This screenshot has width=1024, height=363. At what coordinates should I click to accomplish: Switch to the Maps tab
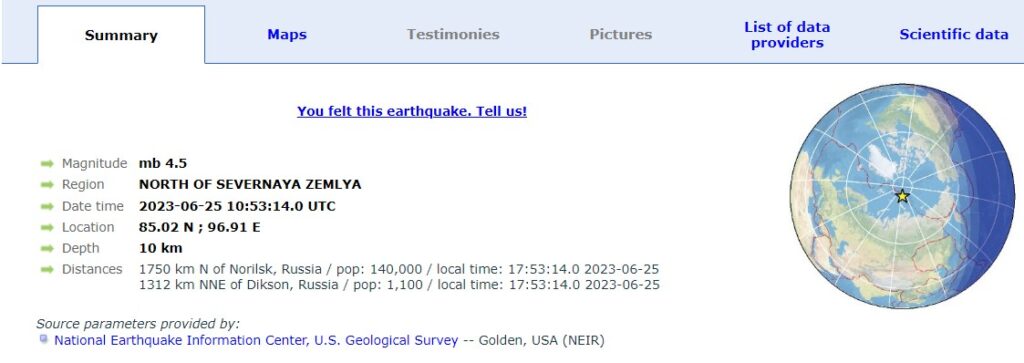pos(287,35)
